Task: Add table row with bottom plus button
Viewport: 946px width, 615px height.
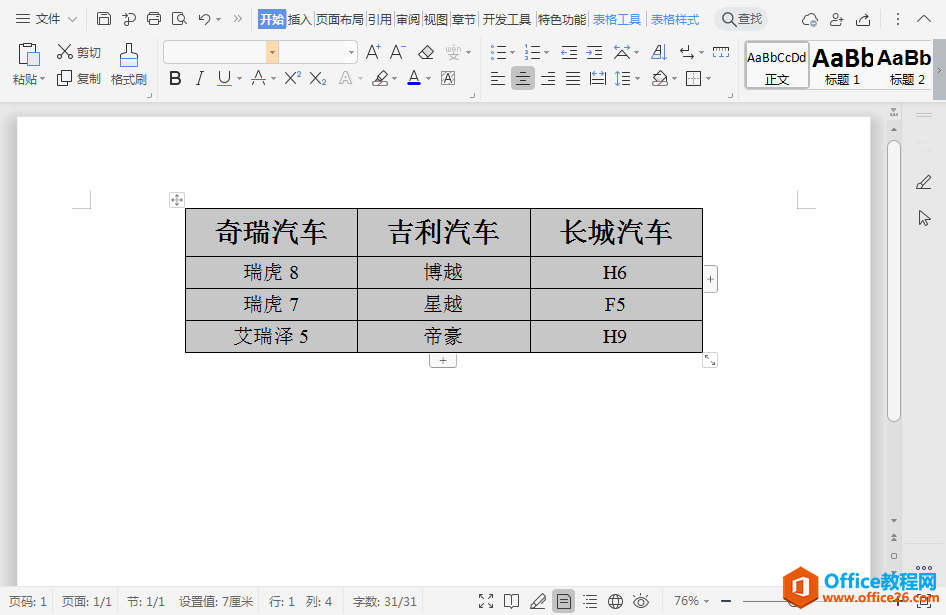Action: (x=443, y=360)
